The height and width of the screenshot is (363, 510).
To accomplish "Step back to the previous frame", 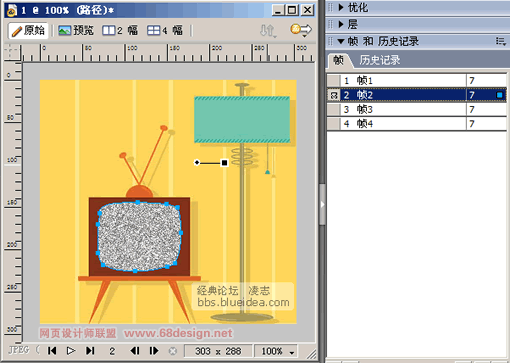I will tap(135, 351).
